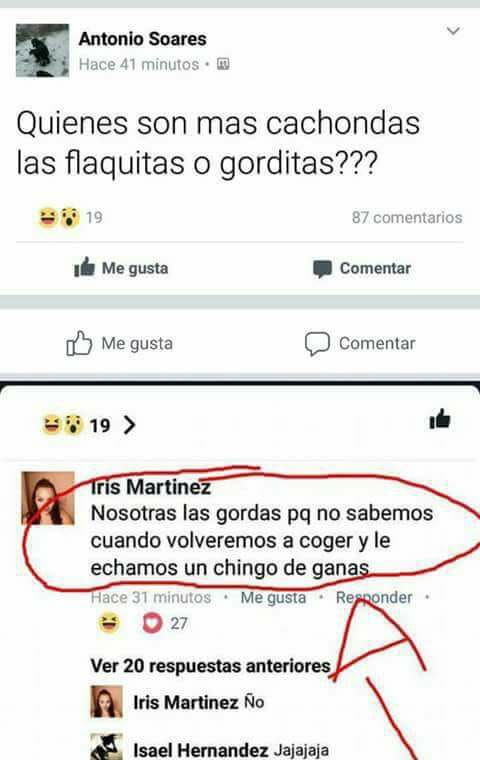Tap the filled Comentar speech bubble icon
Viewport: 480px width, 760px height.
322,269
